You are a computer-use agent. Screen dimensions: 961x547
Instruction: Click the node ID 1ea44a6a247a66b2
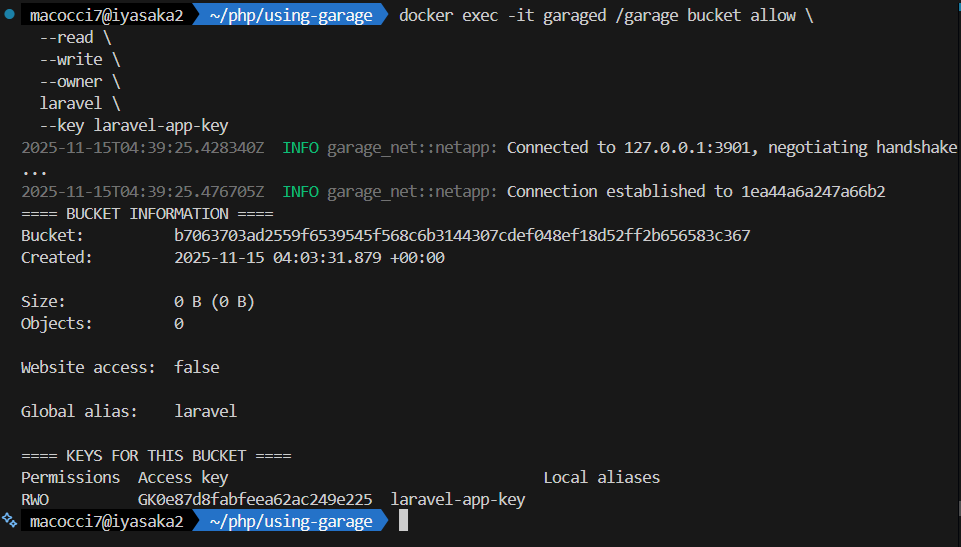[813, 192]
